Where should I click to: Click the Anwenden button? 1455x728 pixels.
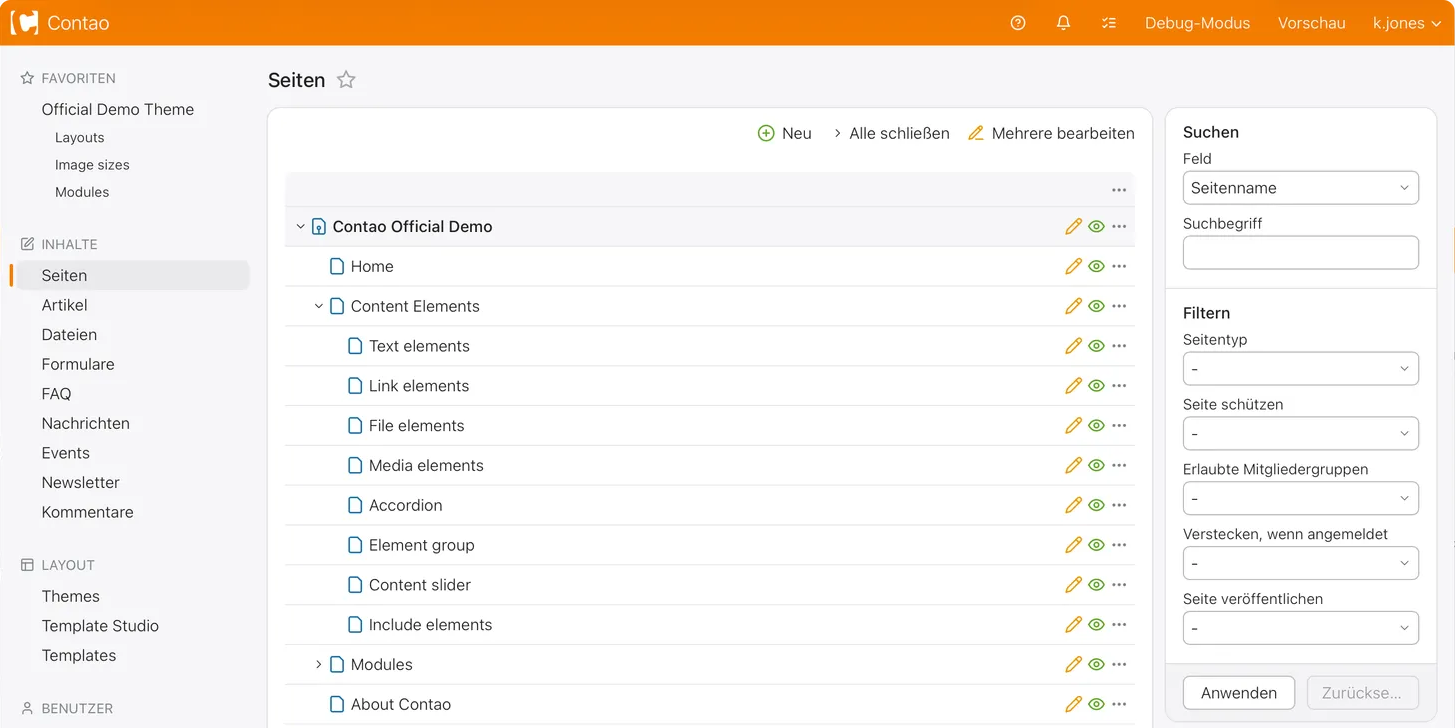tap(1239, 693)
